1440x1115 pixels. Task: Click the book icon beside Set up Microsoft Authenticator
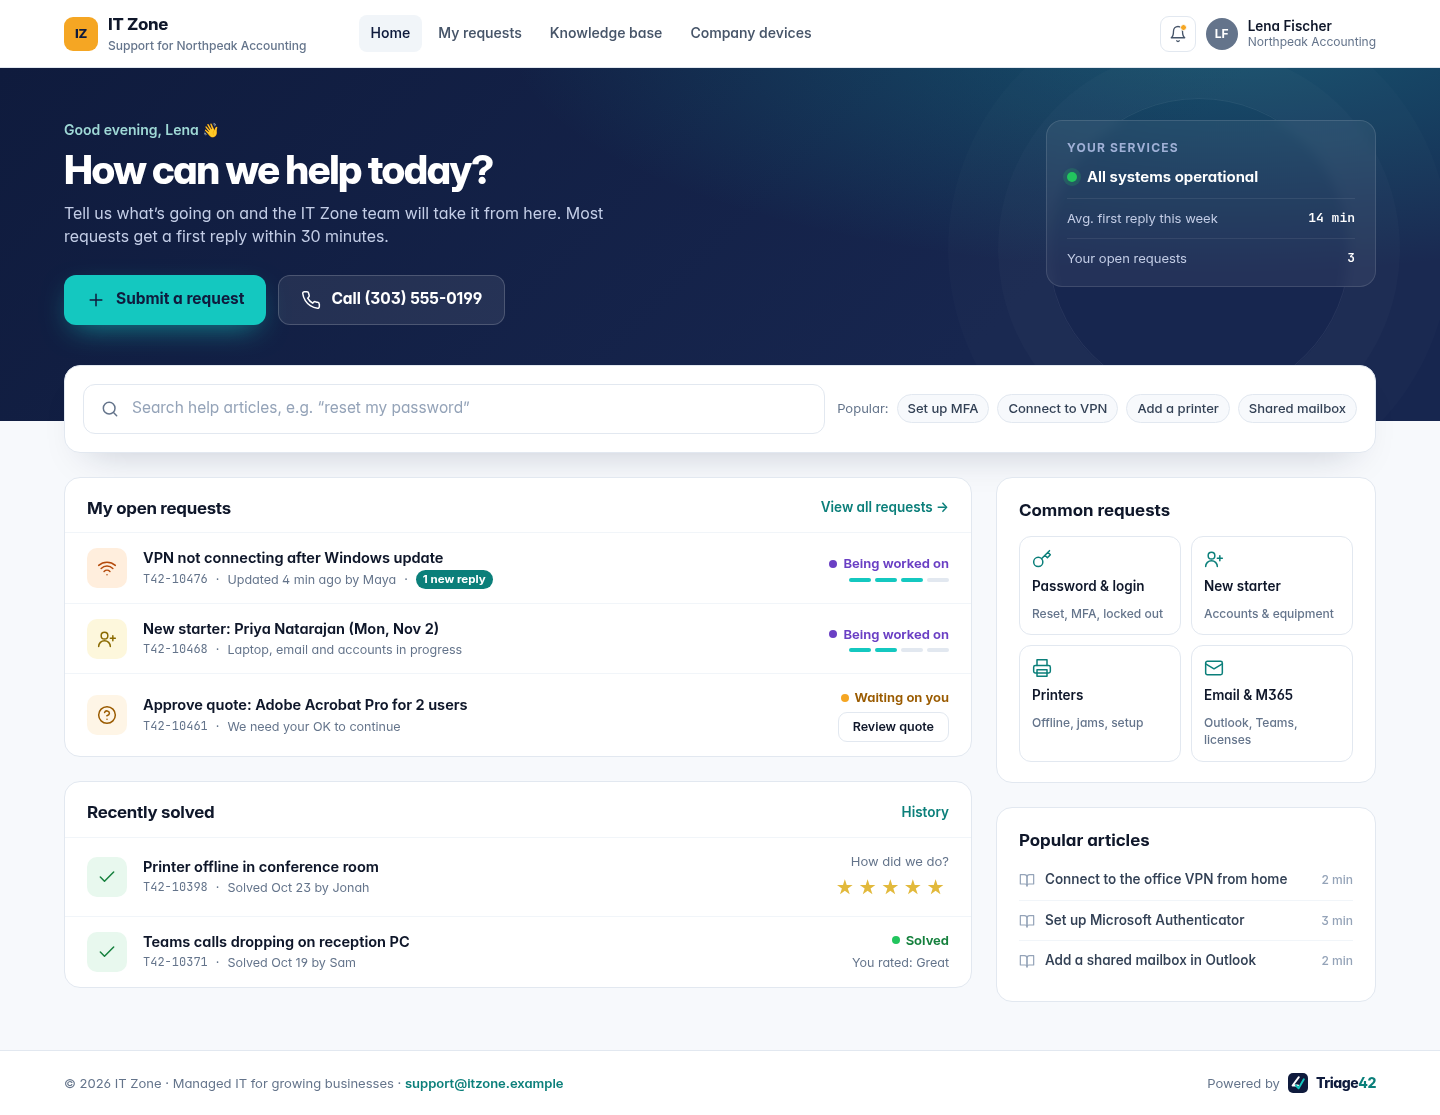pos(1027,921)
